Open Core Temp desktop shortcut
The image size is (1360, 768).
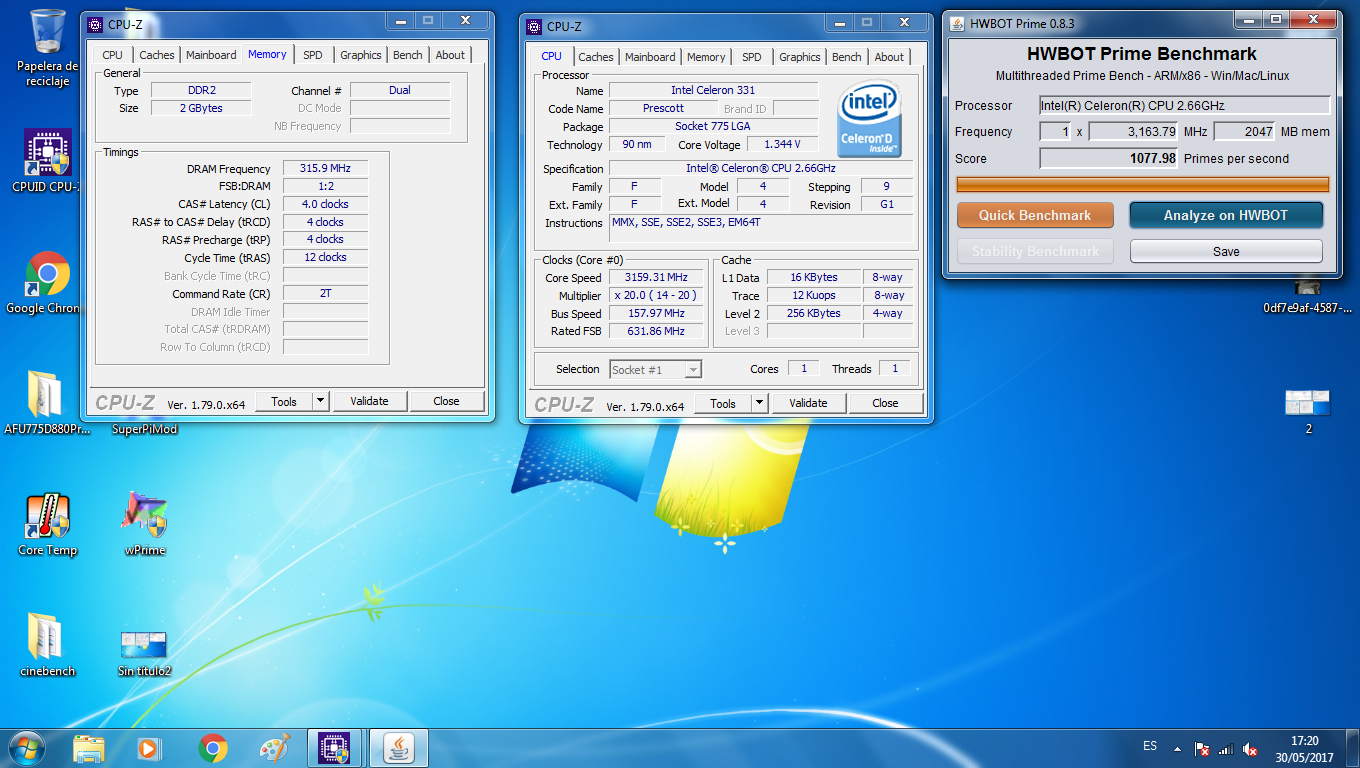coord(47,525)
